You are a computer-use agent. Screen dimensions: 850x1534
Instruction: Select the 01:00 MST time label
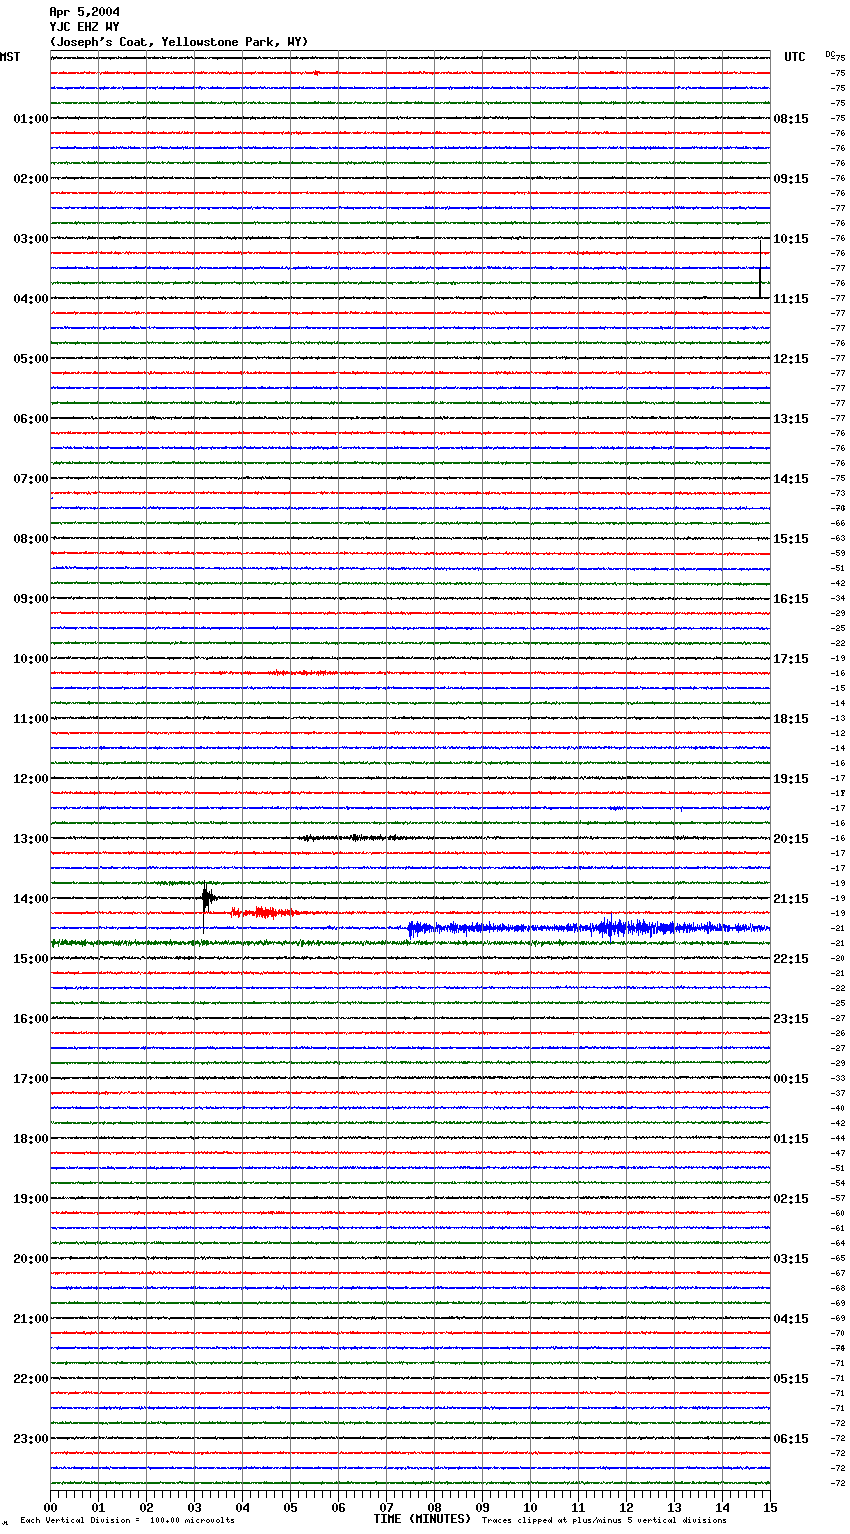31,119
